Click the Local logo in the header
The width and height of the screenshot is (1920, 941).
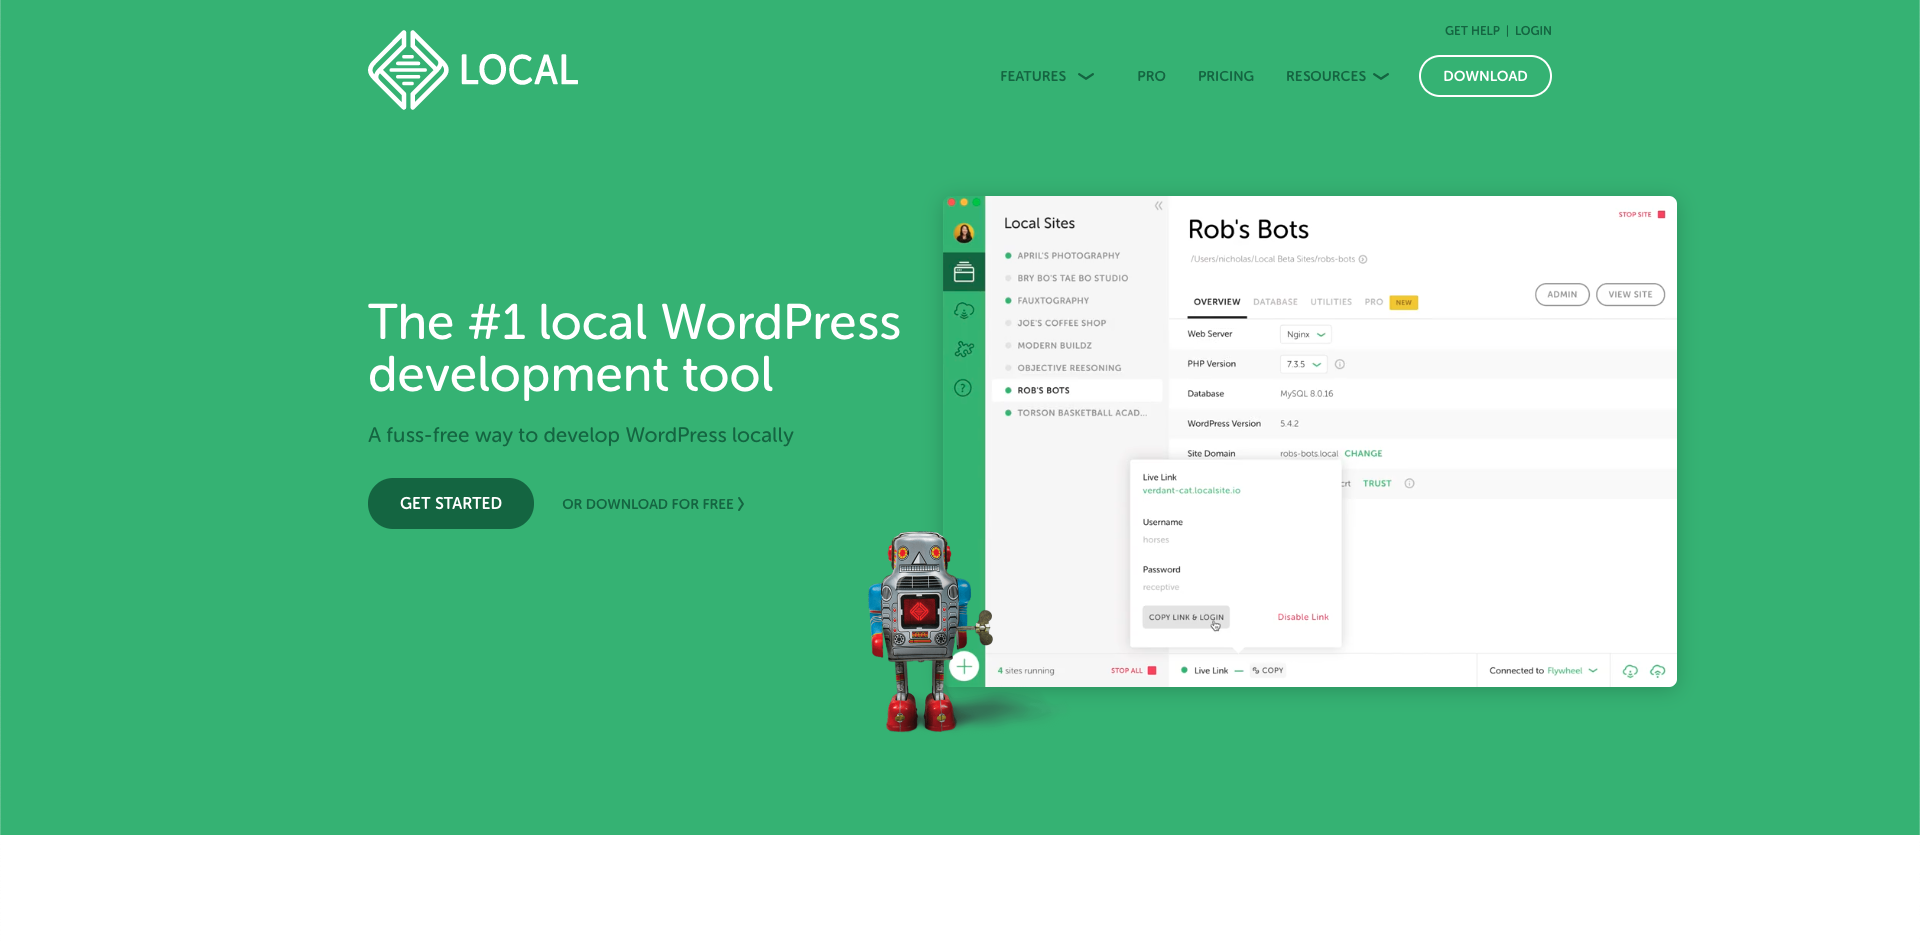coord(473,70)
